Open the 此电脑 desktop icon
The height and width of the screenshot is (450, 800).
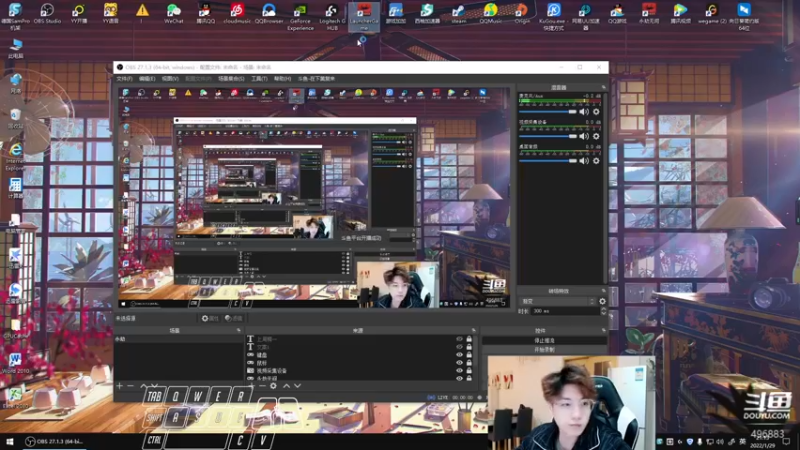[x=15, y=48]
